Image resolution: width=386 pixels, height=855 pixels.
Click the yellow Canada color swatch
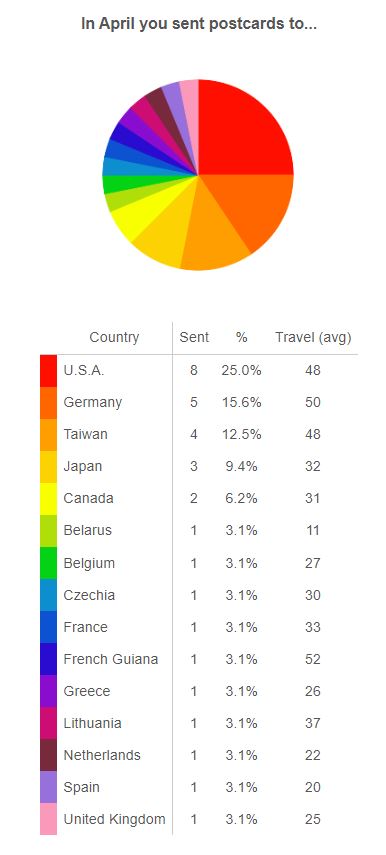49,498
